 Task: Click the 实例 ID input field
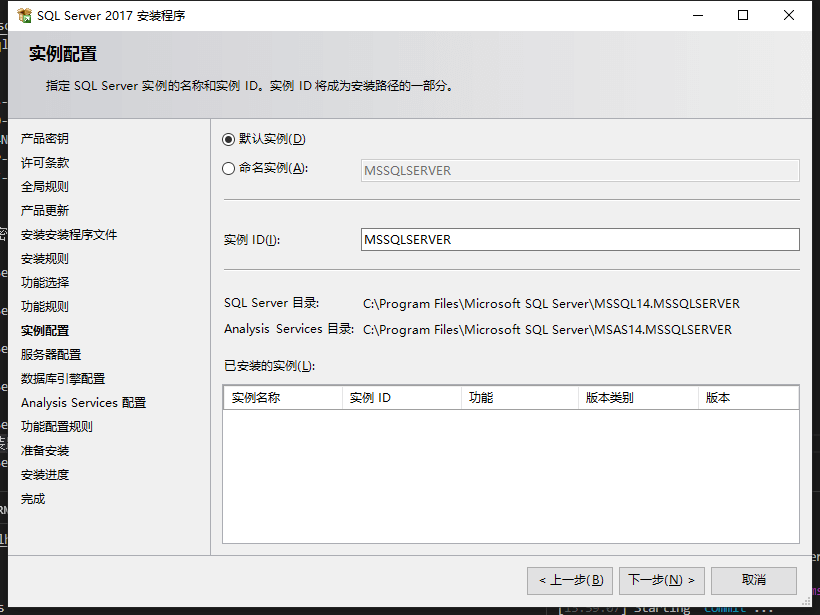(579, 240)
